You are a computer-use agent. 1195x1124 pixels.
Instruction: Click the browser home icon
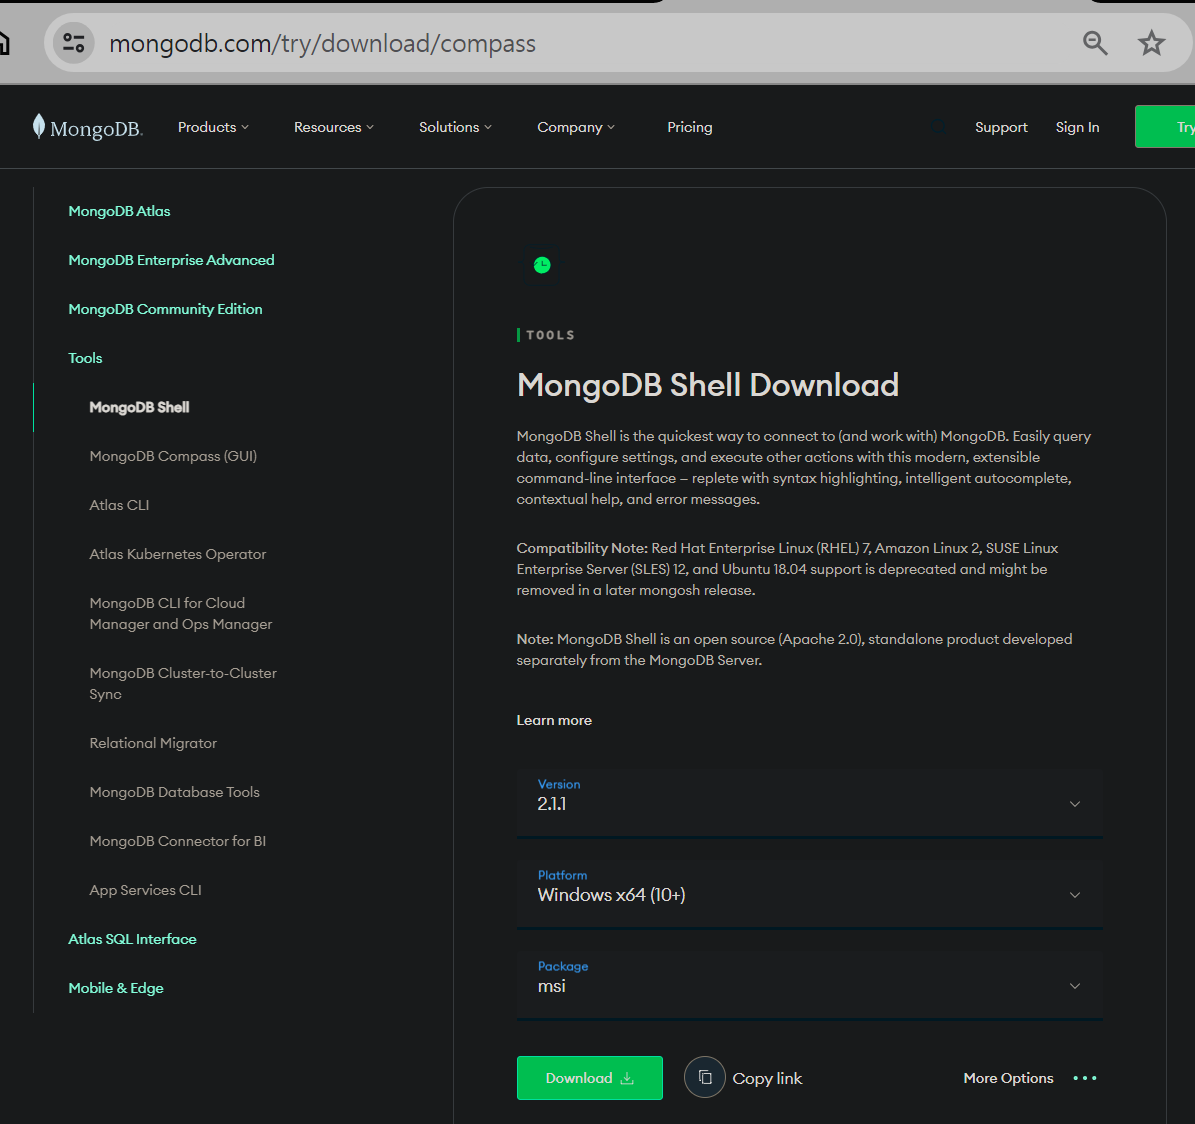point(4,43)
